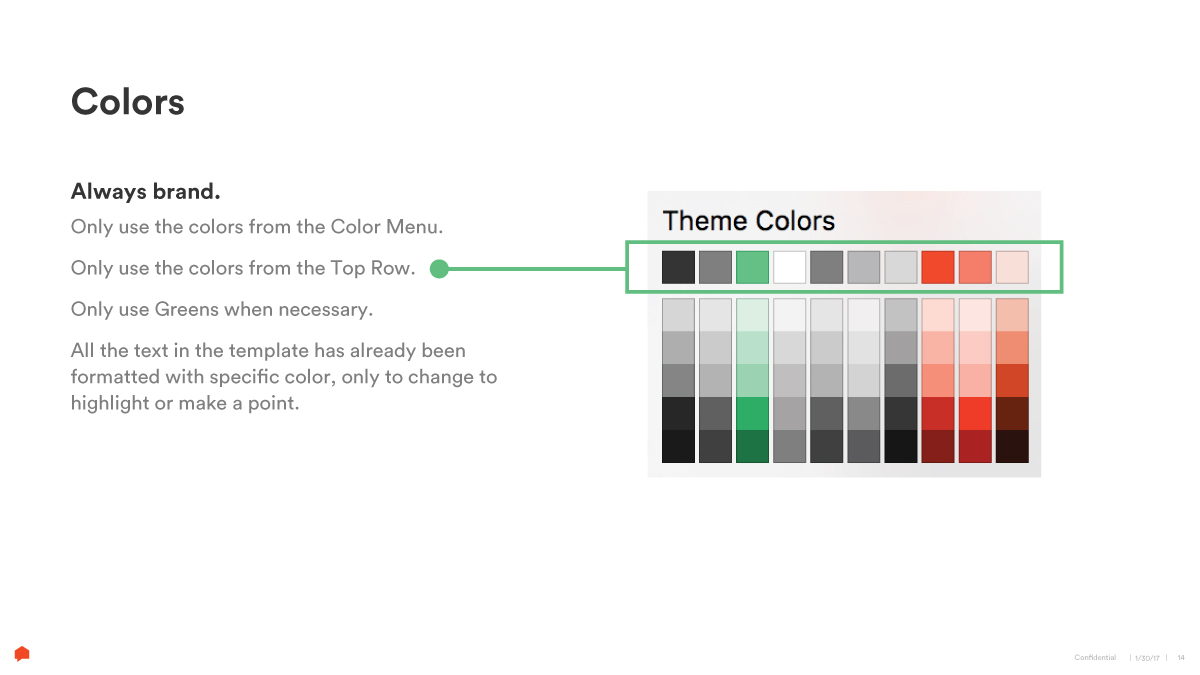The height and width of the screenshot is (675, 1200).
Task: Click the "Only use Greens when necessary" line
Action: (222, 309)
